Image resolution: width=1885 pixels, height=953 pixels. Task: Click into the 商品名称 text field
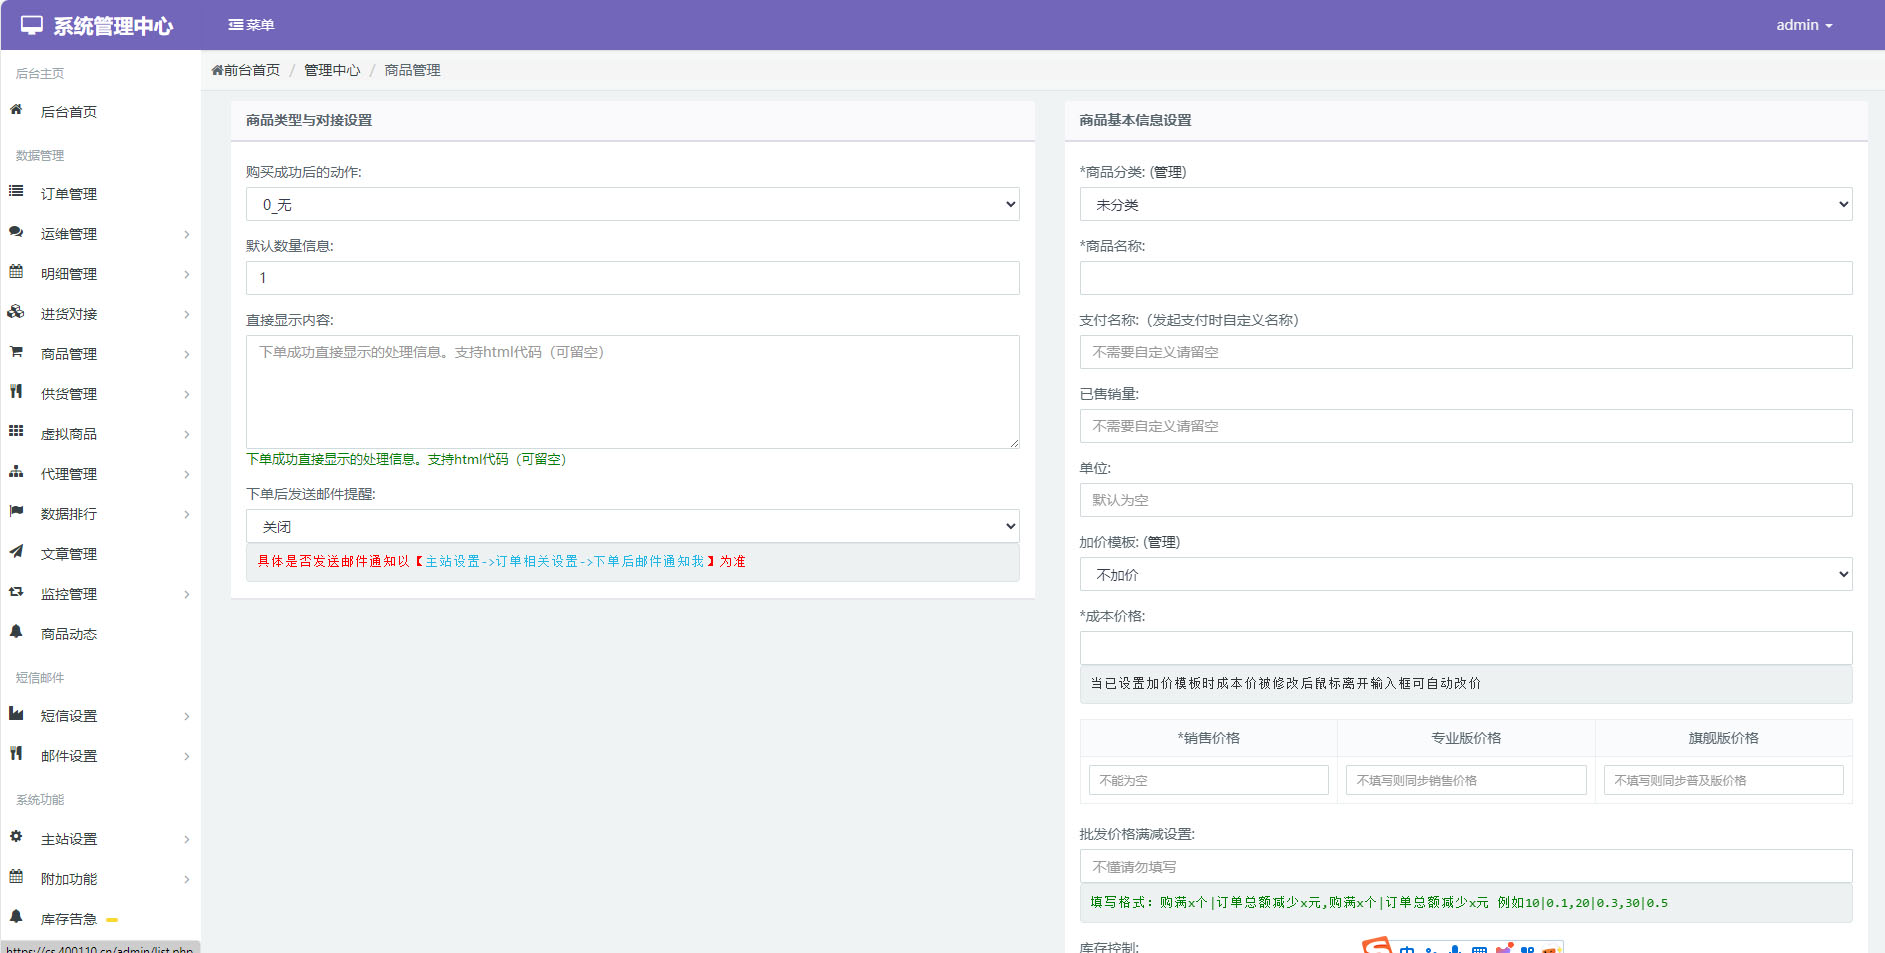1465,278
